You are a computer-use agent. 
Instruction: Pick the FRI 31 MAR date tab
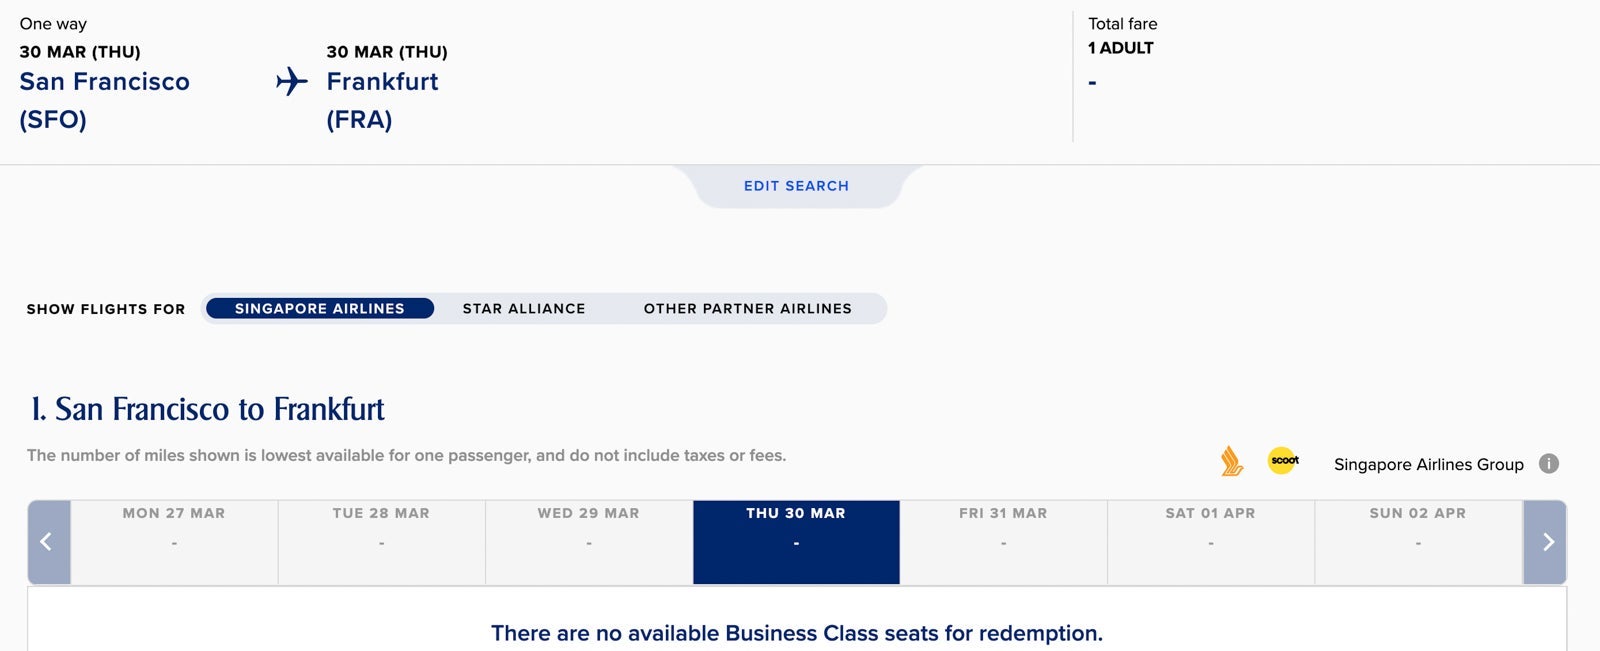click(x=1003, y=541)
